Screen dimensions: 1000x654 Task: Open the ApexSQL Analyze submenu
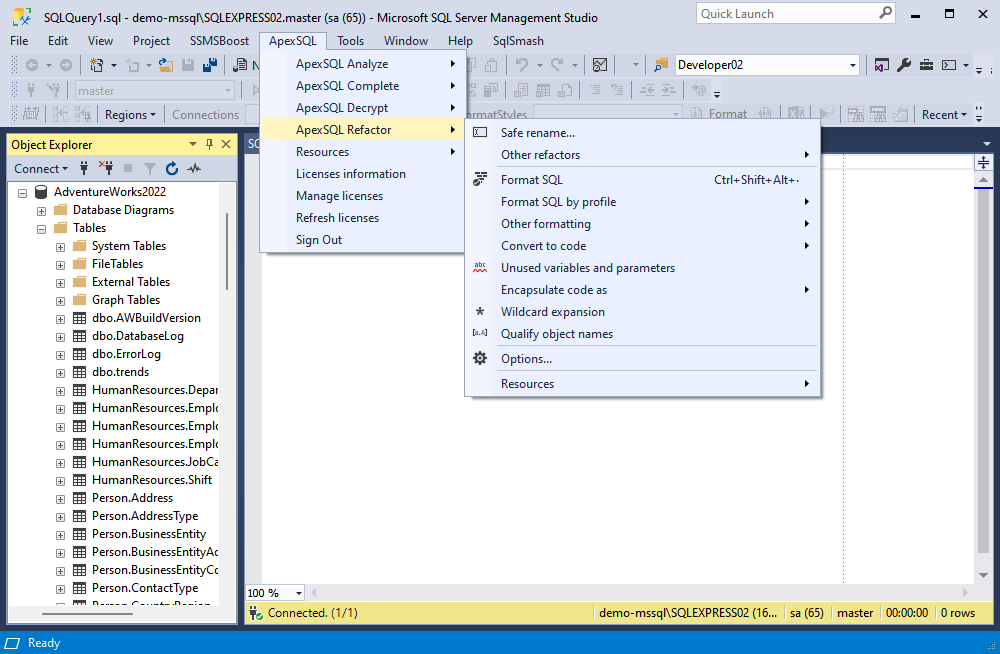point(362,64)
